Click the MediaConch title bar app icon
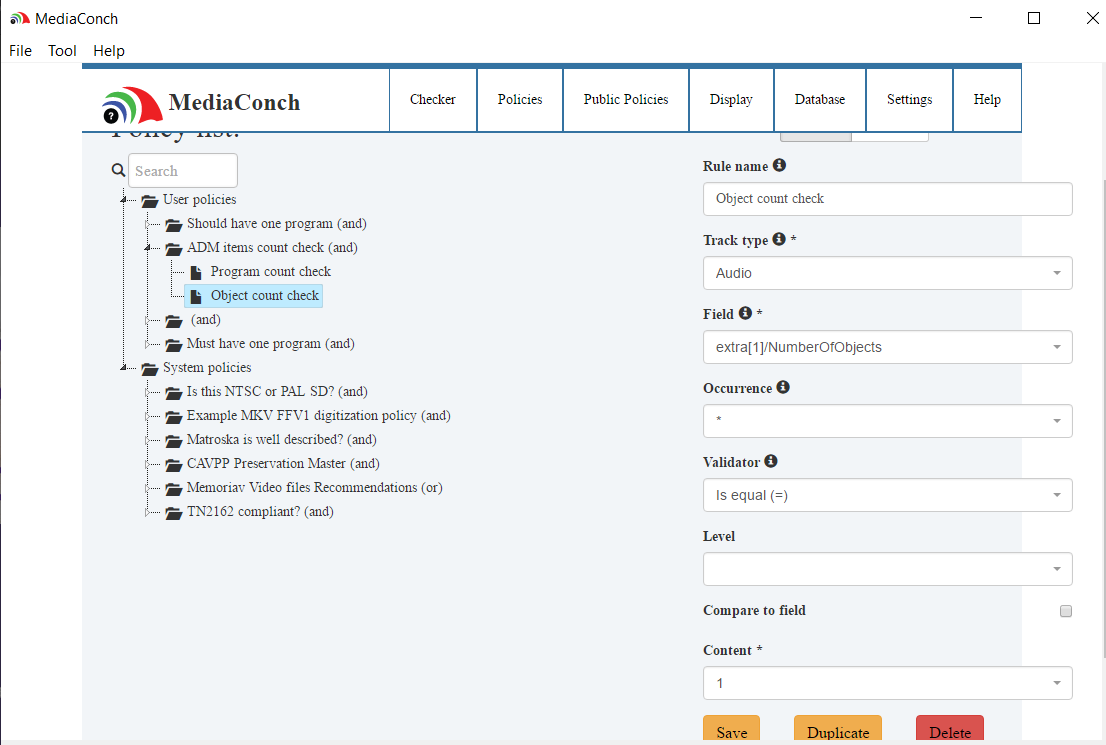The height and width of the screenshot is (745, 1106). coord(20,19)
